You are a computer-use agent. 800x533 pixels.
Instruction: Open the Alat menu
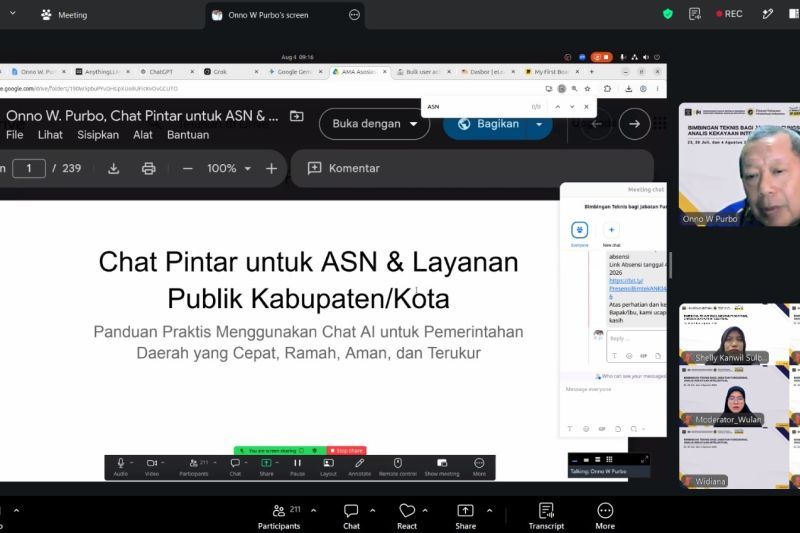143,135
